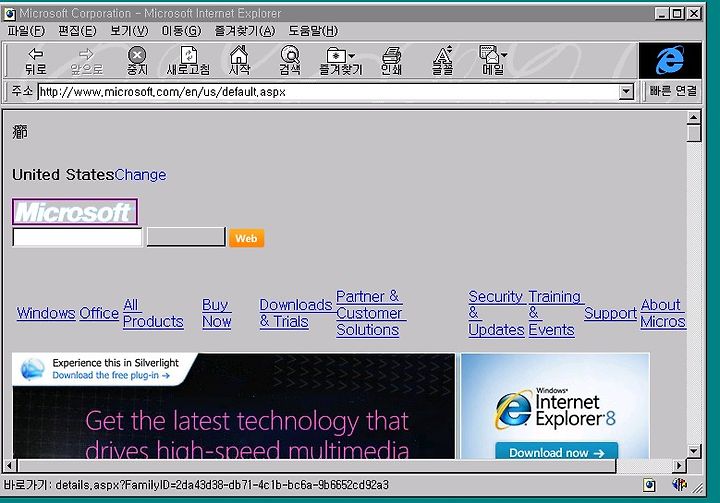
Task: Open the All Products link
Action: point(153,313)
